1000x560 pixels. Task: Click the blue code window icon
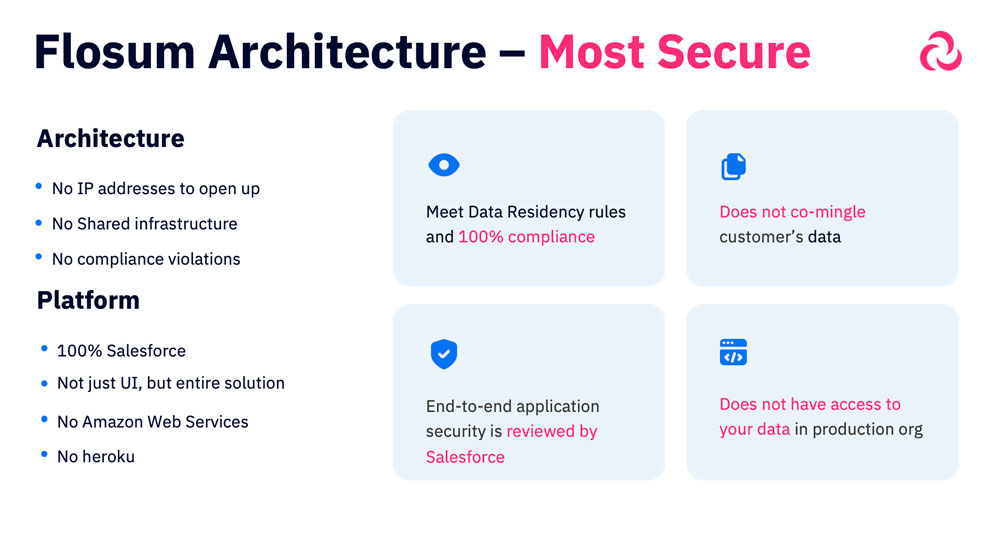tap(733, 352)
